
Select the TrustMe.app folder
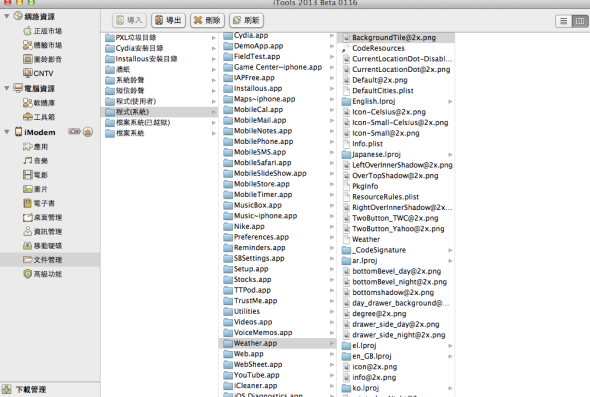pos(277,301)
